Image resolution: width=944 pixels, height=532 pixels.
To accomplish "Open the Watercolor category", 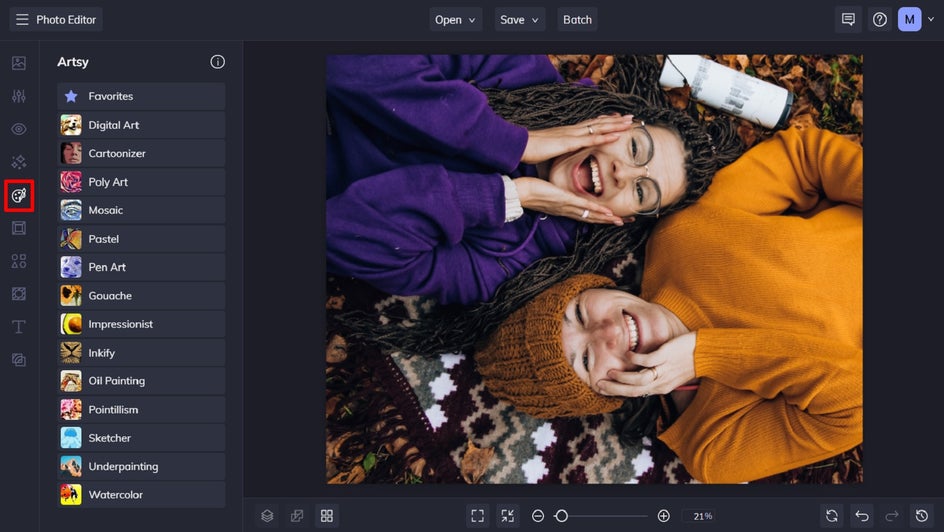I will tap(141, 495).
